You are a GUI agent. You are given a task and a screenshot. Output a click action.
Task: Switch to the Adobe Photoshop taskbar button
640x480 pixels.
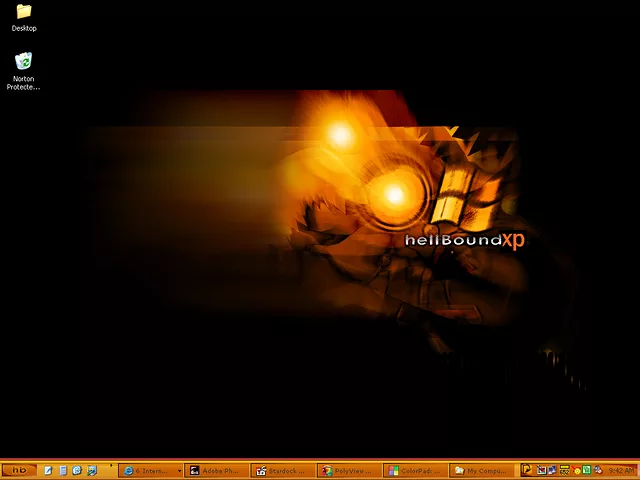click(215, 470)
